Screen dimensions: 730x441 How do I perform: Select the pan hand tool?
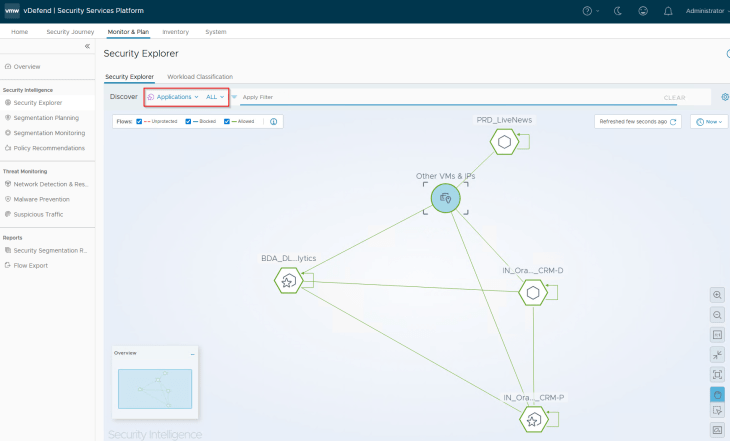(x=717, y=393)
